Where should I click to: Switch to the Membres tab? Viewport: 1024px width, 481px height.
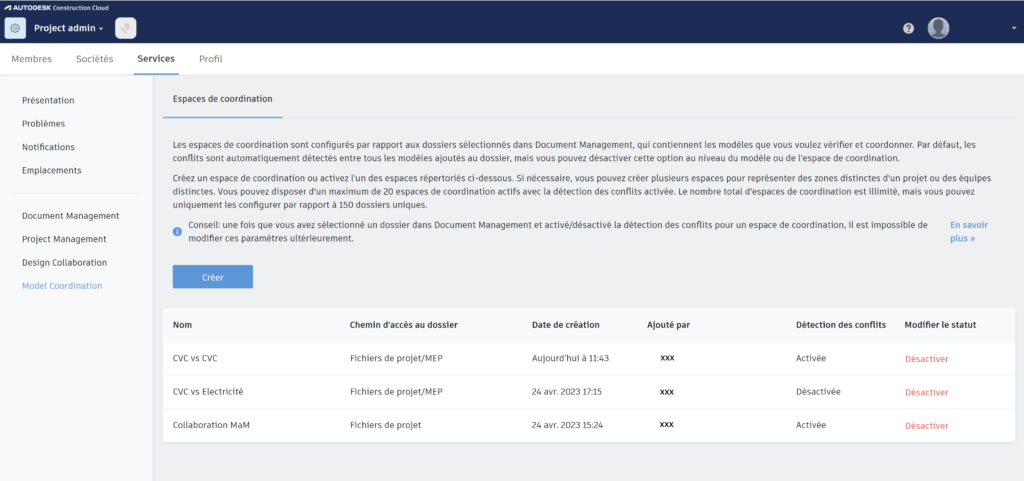click(x=31, y=59)
